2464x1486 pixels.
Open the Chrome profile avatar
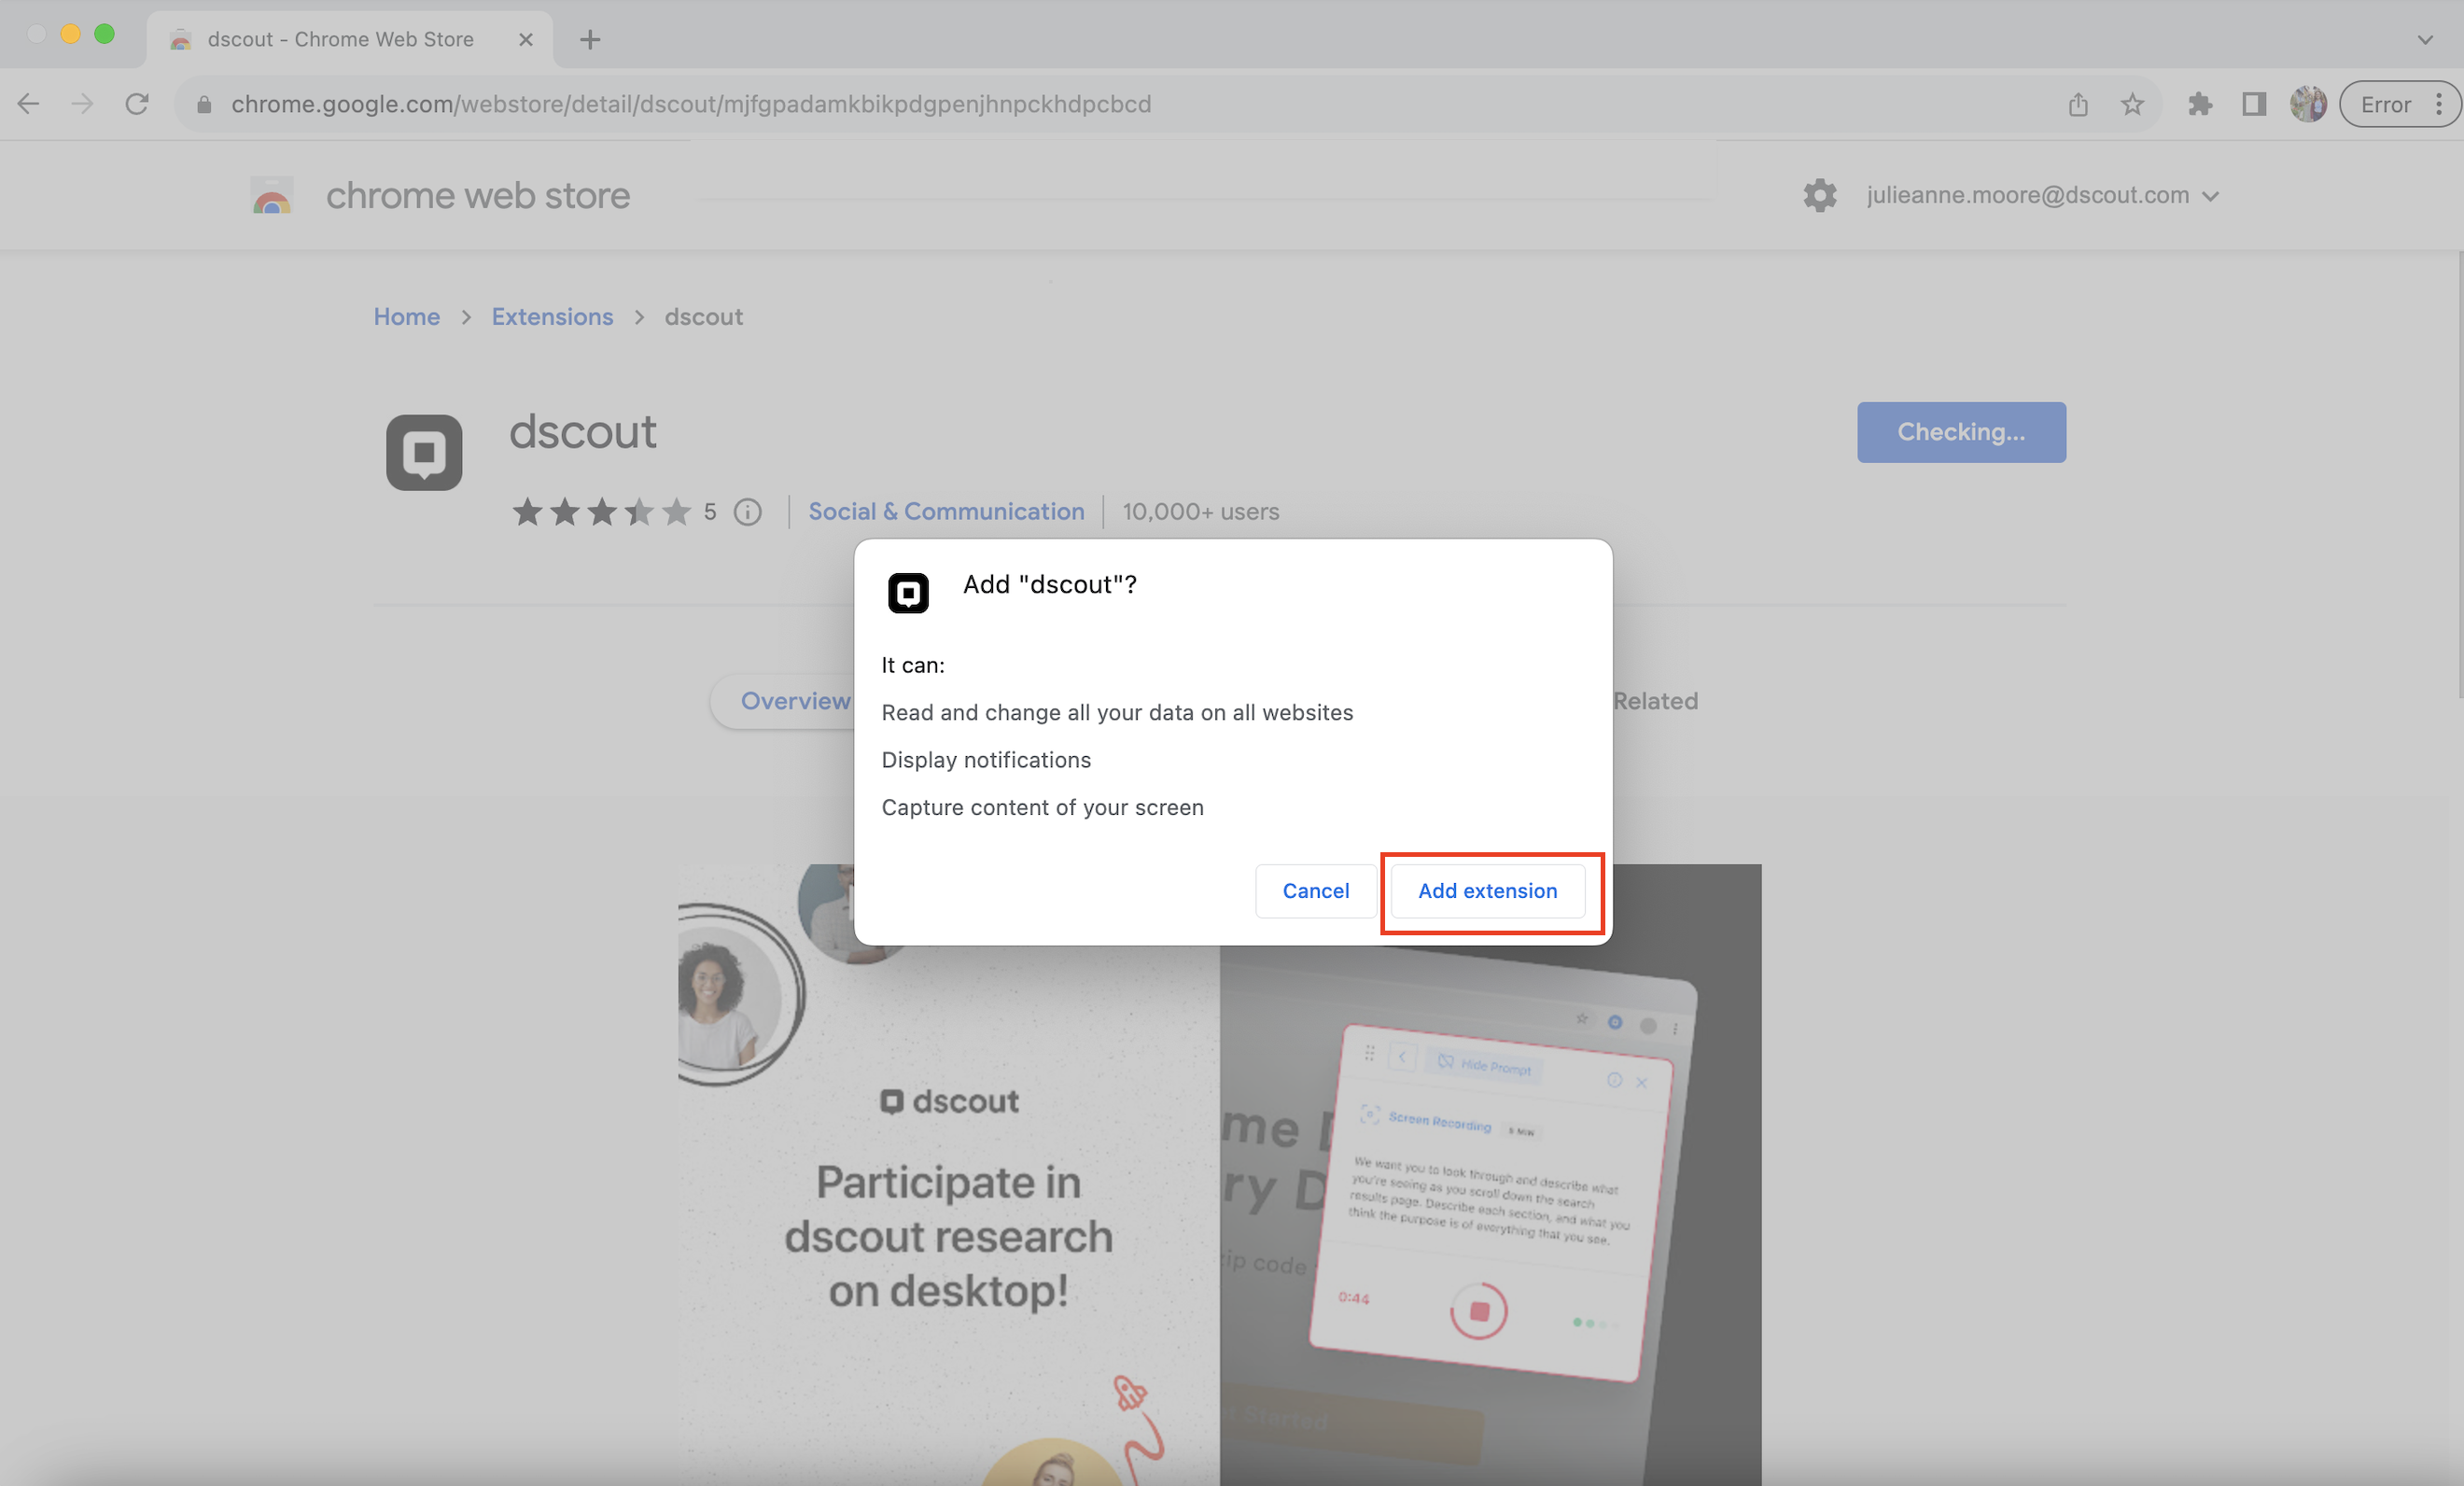click(2308, 104)
